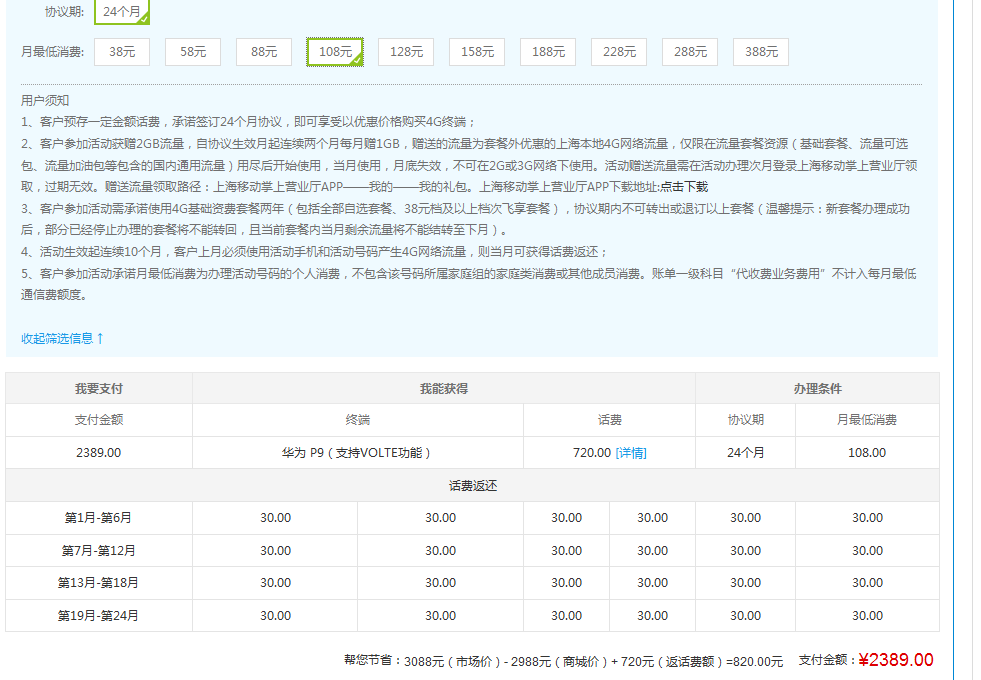Click the red ¥2389.00 payment amount
This screenshot has width=981, height=680.
[895, 660]
